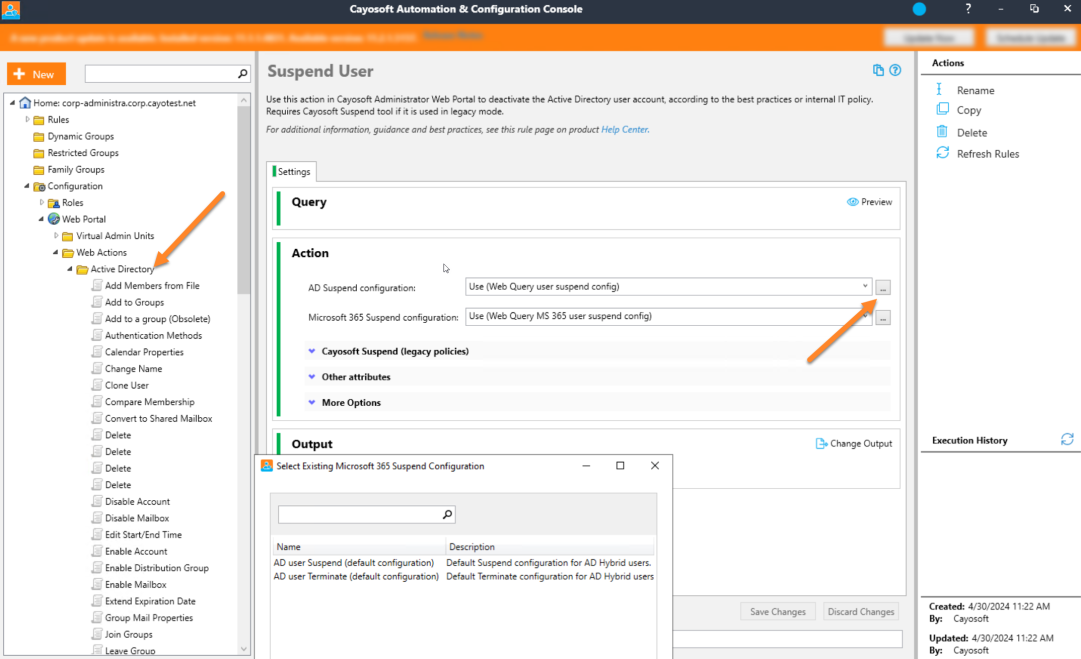Click the dialog search input field
This screenshot has height=659, width=1081.
(x=360, y=514)
